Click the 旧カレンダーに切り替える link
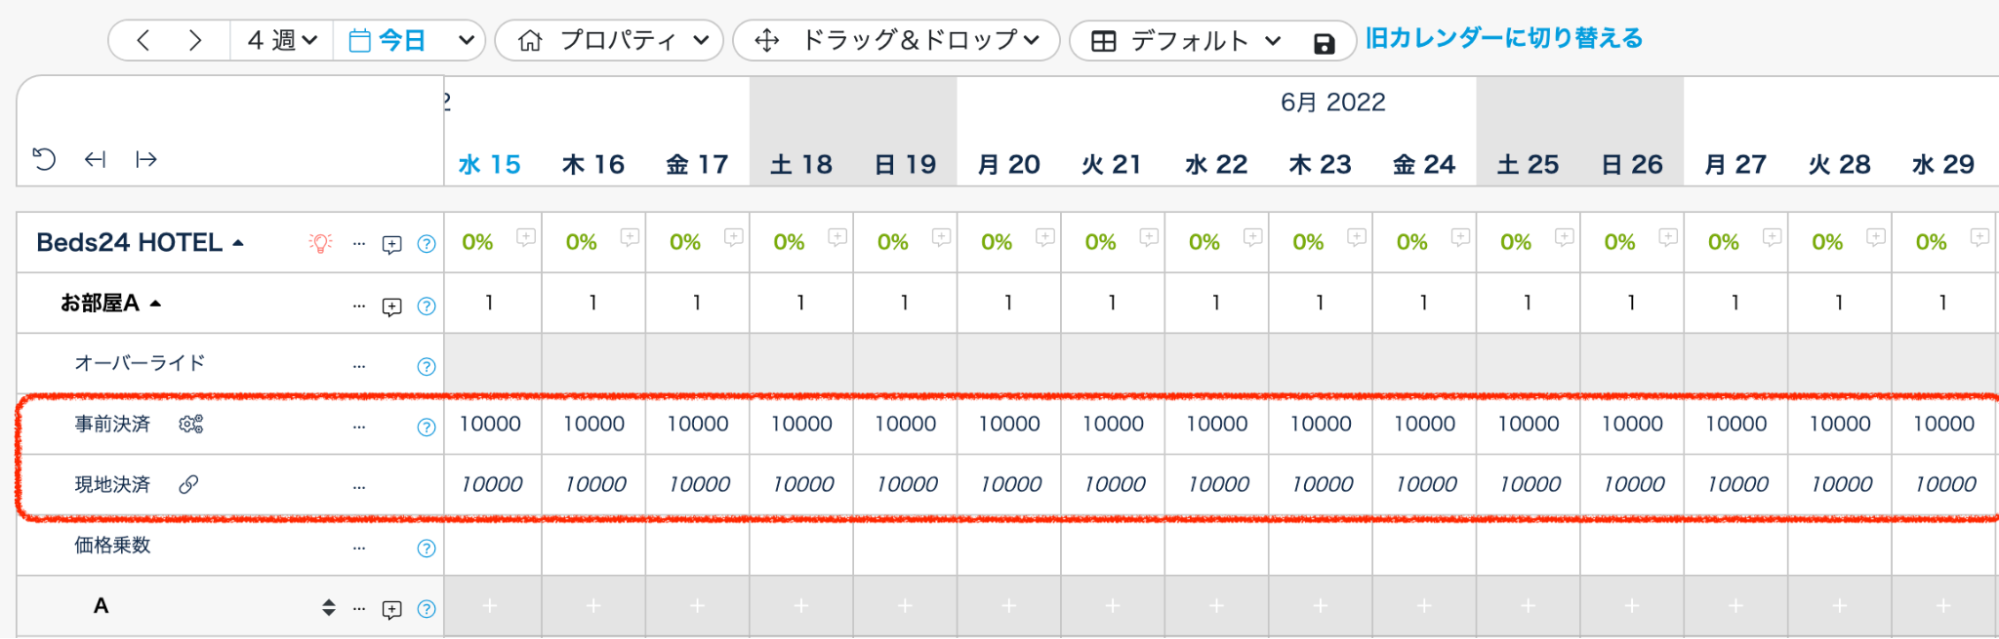 (1504, 39)
